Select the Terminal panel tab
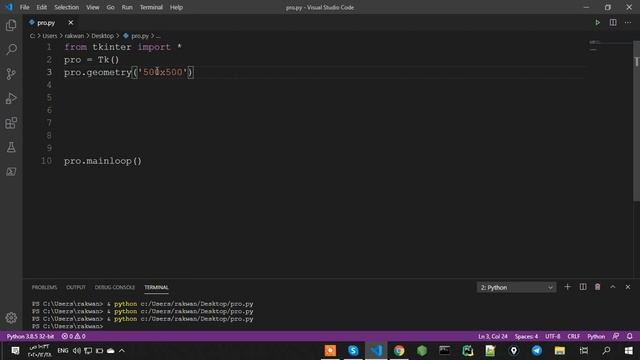640x360 pixels. [x=156, y=287]
